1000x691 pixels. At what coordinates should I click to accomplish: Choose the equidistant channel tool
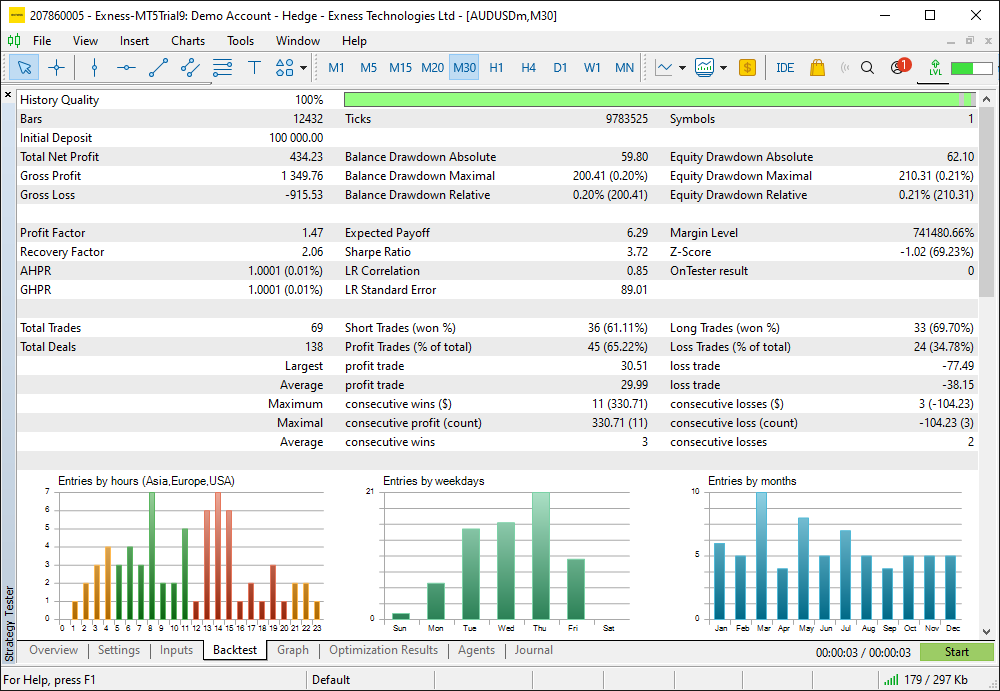(x=190, y=67)
